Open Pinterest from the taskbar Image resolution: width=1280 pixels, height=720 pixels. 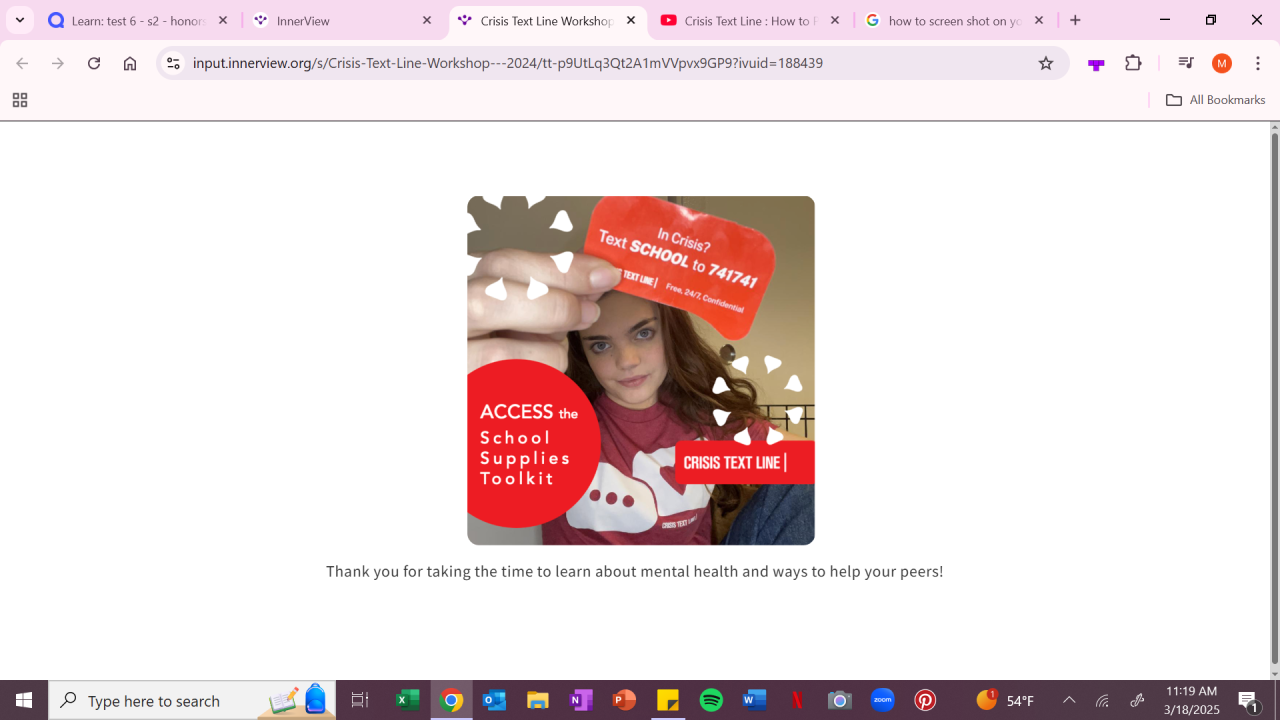click(926, 700)
